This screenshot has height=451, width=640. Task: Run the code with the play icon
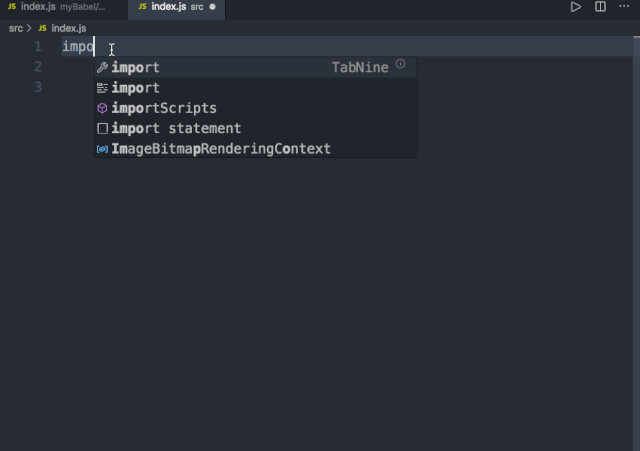[x=575, y=7]
